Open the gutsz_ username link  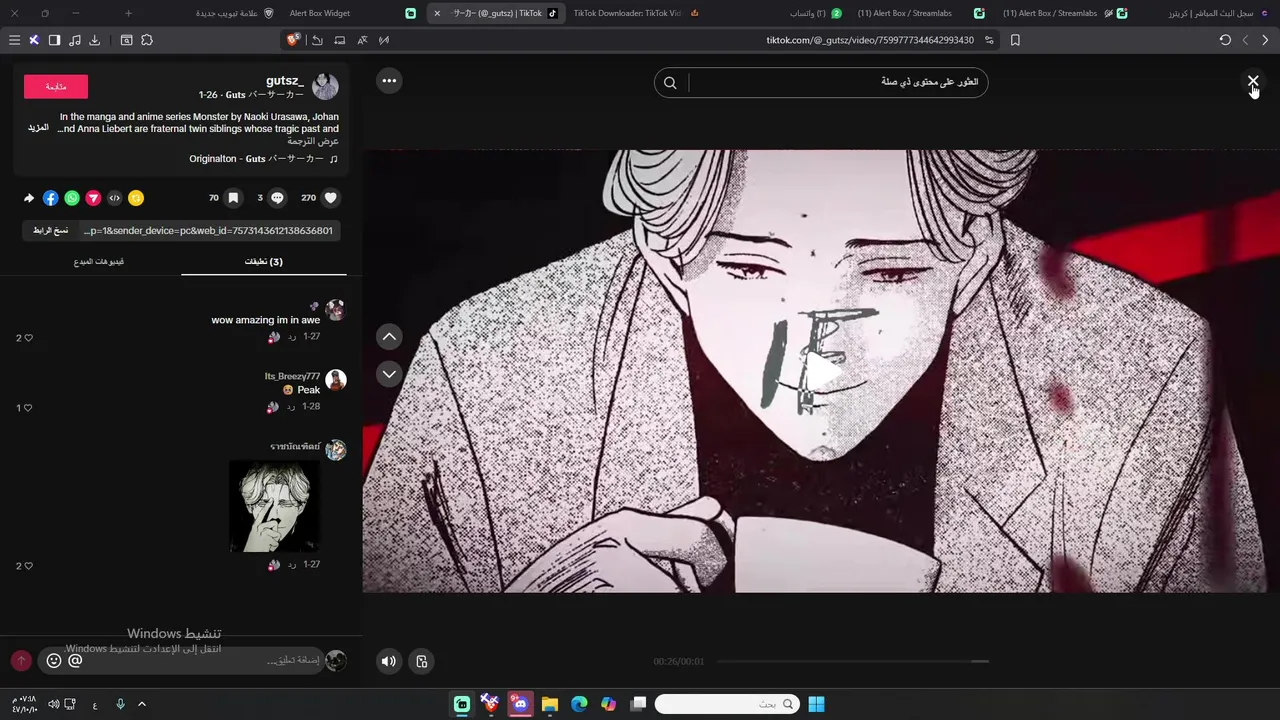point(284,81)
